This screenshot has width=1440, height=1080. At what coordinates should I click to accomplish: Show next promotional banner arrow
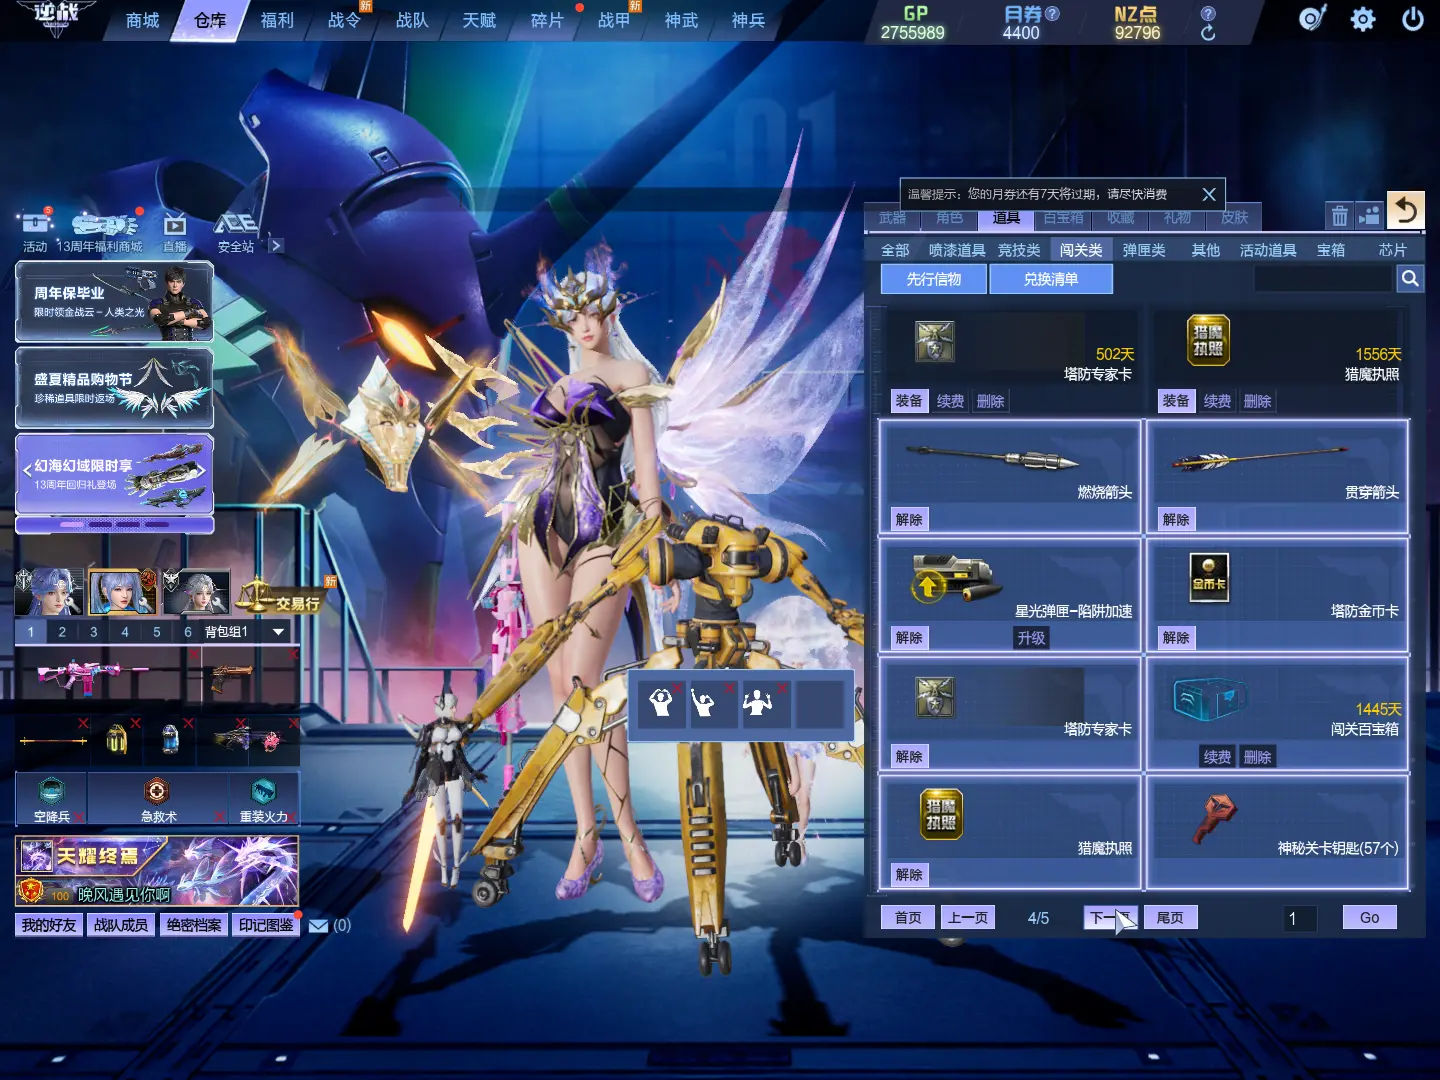(202, 469)
